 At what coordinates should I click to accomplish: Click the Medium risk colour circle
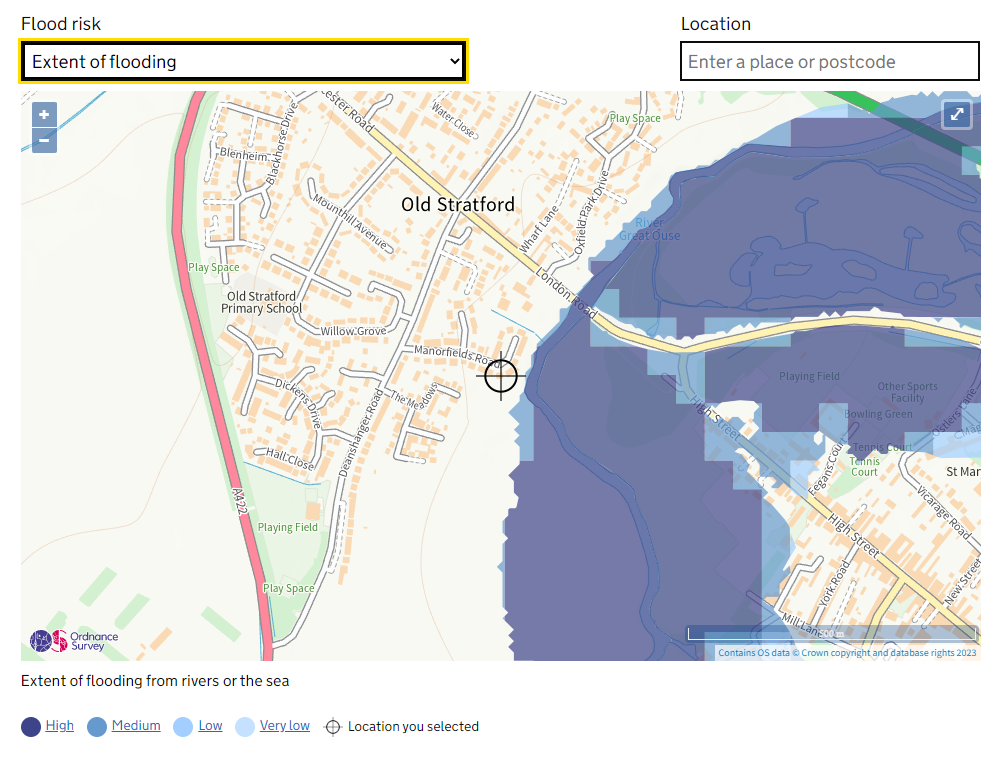click(x=97, y=727)
